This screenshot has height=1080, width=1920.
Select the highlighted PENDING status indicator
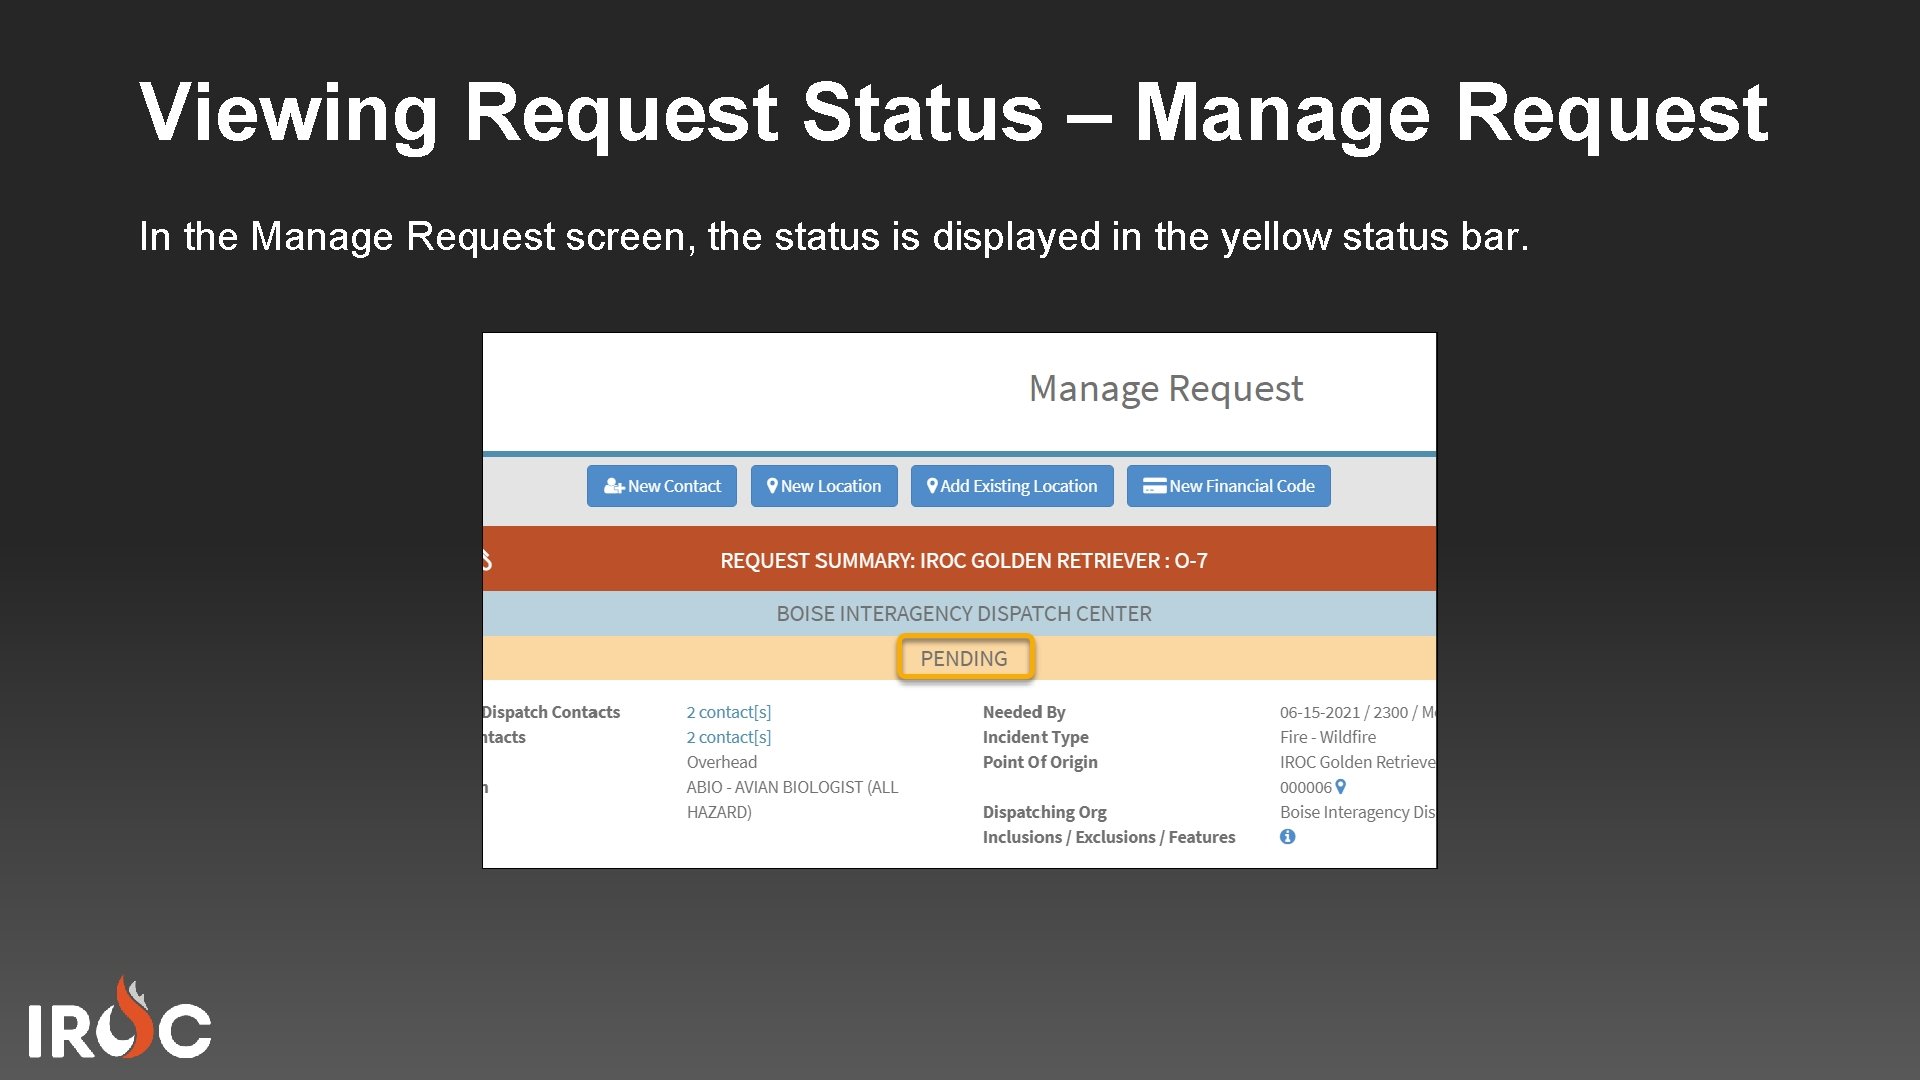(964, 658)
